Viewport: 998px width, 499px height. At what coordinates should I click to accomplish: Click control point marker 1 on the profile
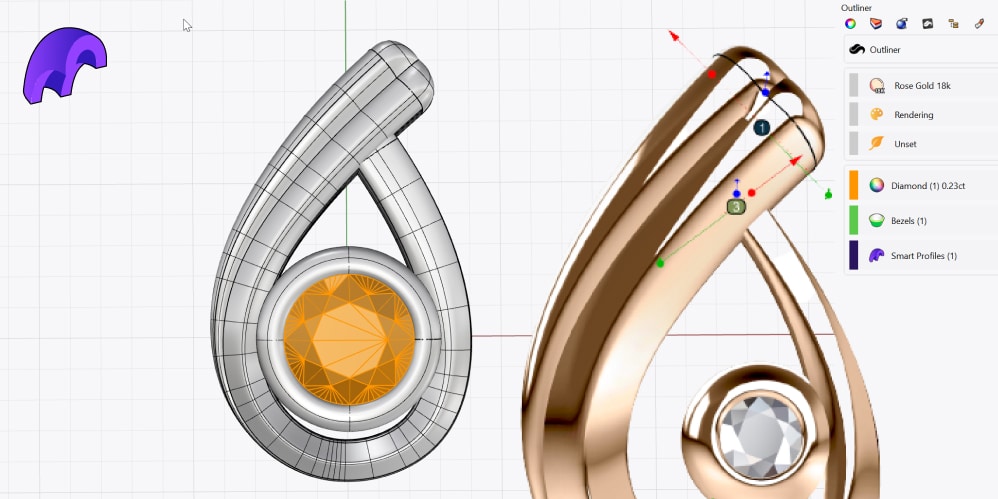click(761, 128)
